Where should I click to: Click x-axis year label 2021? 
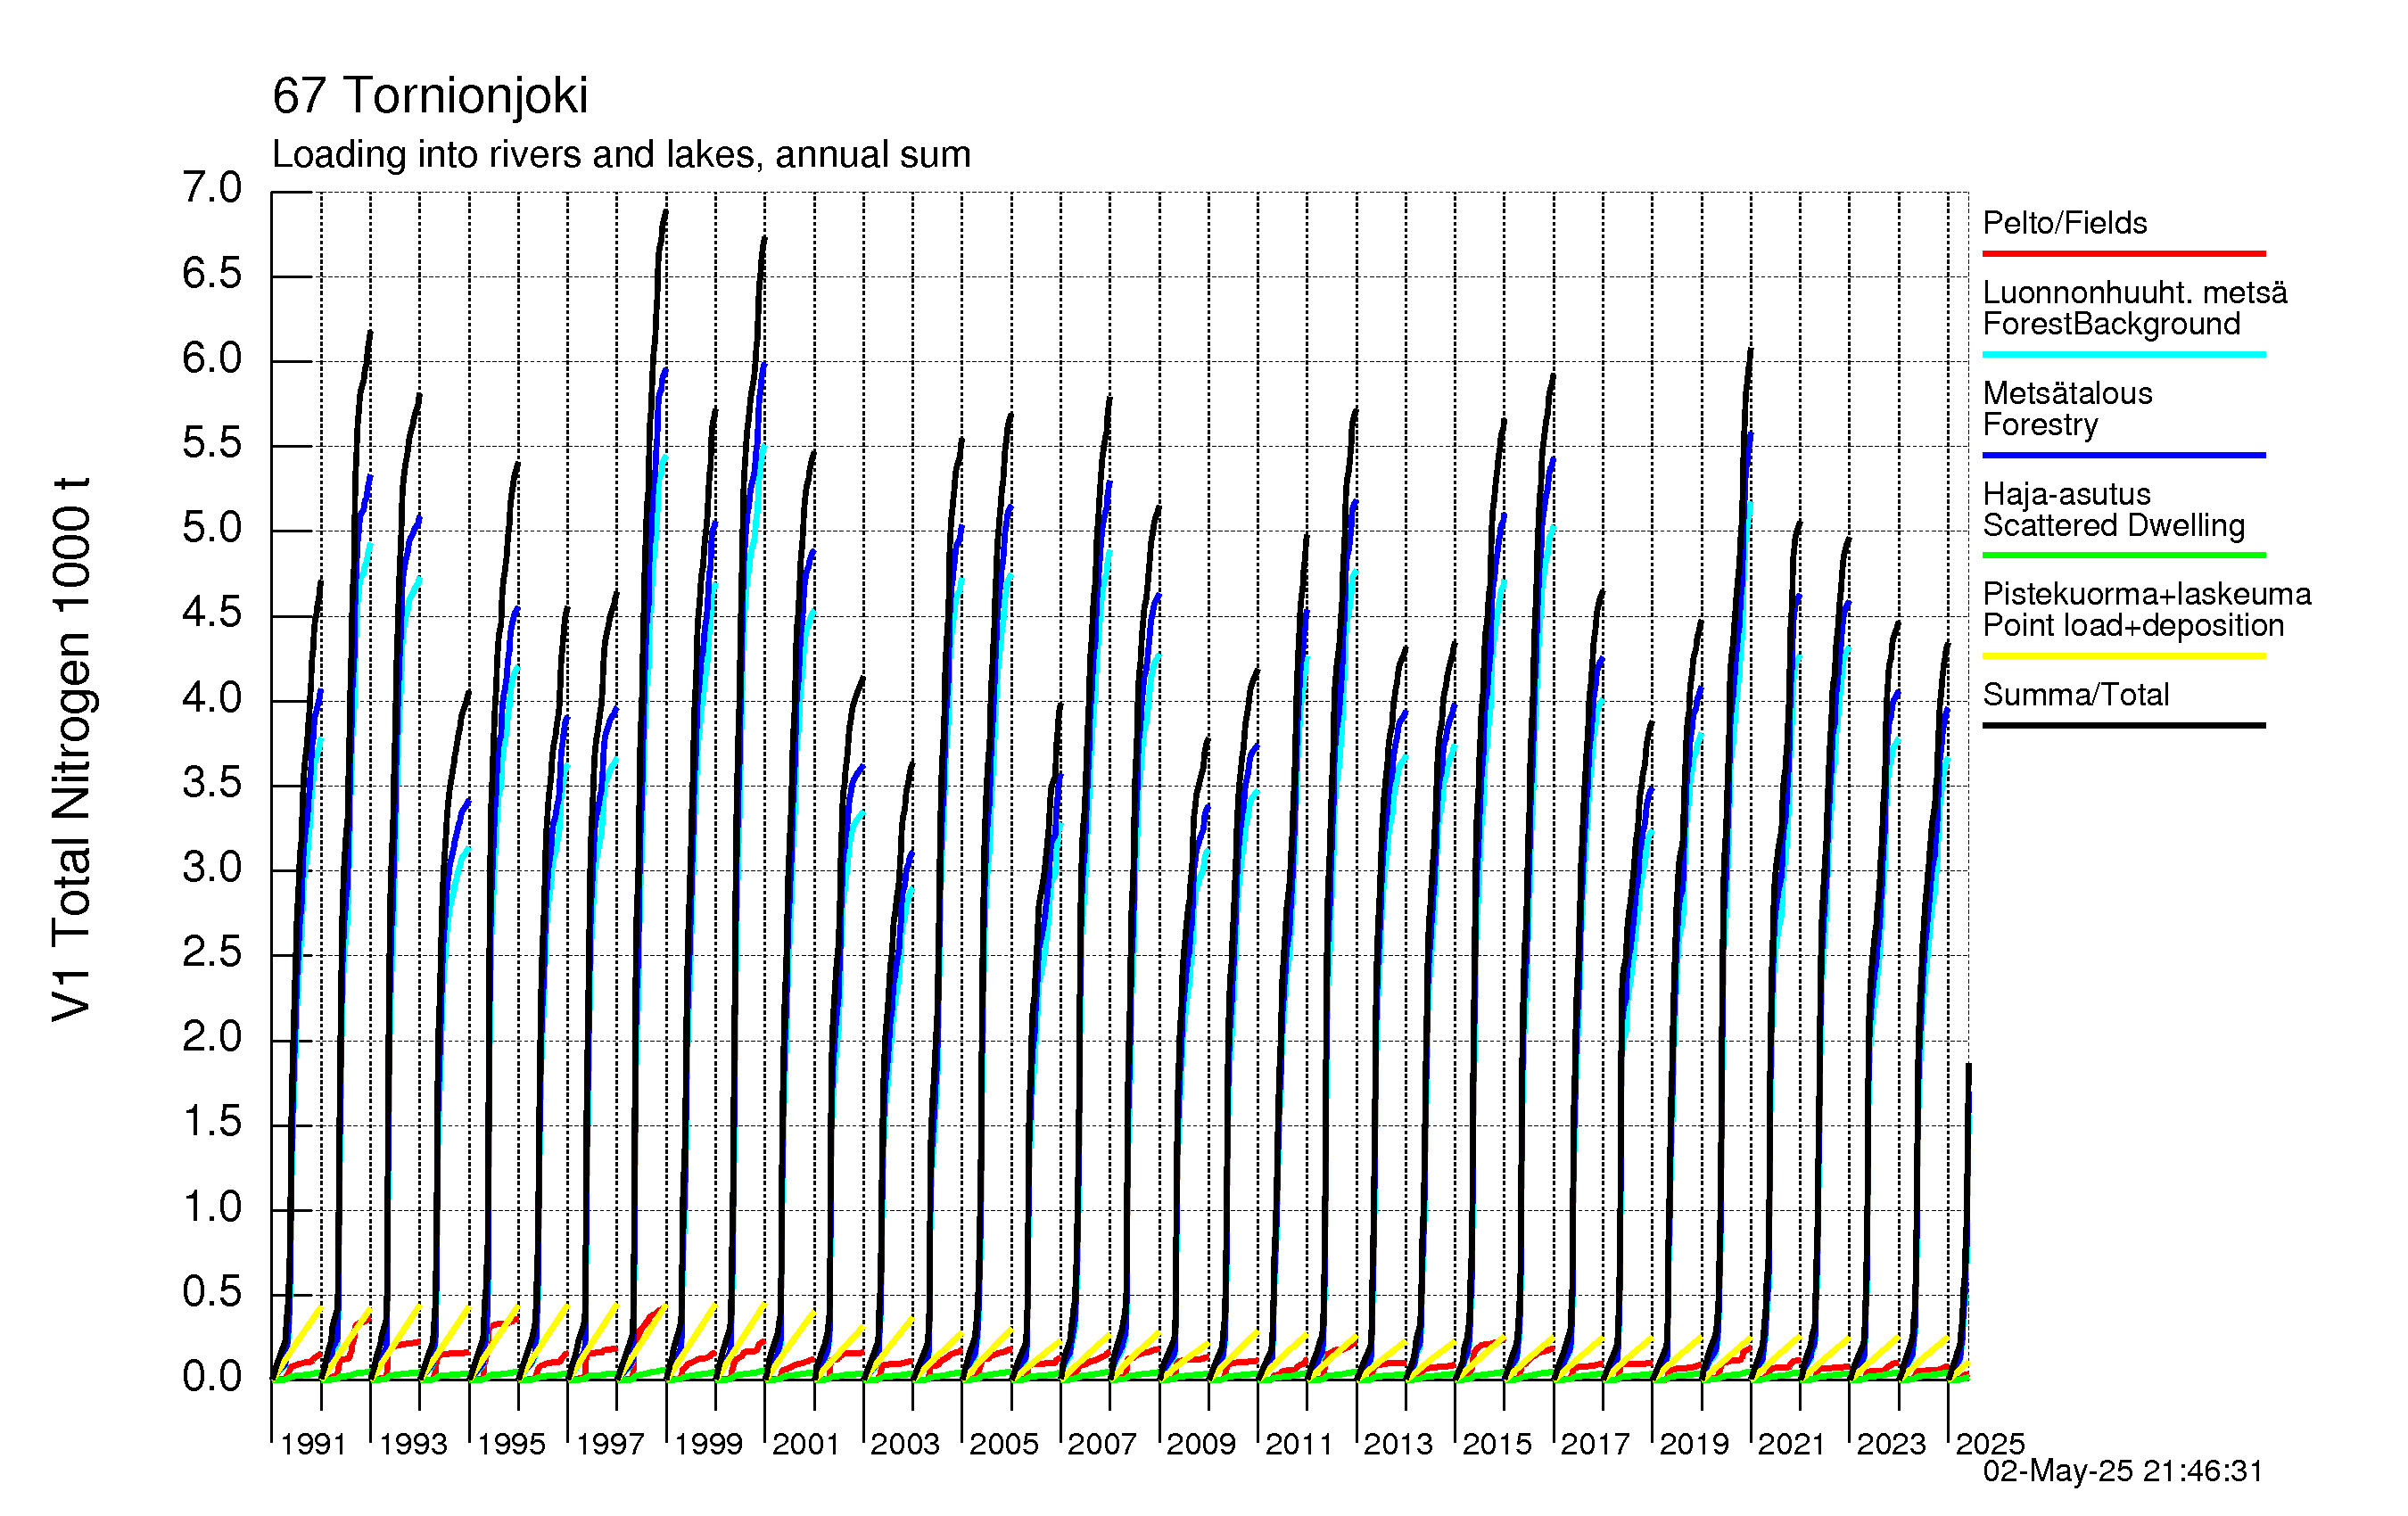1792,1444
